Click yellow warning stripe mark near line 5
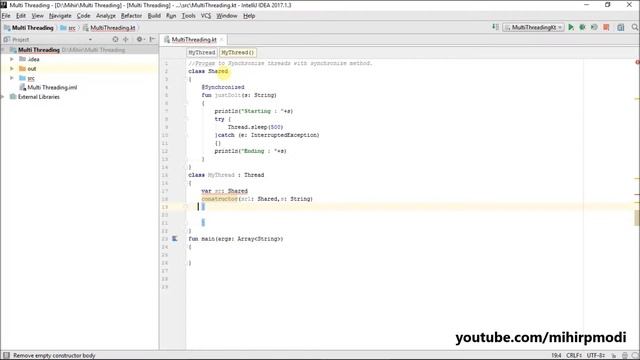 click(637, 99)
